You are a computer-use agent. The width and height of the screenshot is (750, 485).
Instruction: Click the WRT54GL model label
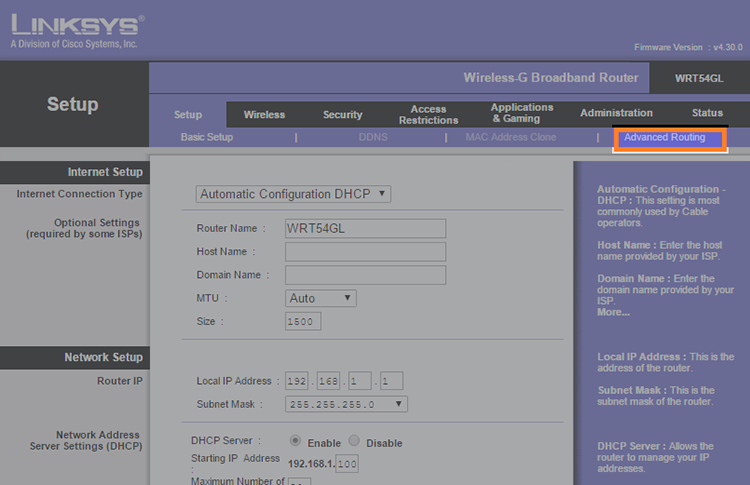699,78
